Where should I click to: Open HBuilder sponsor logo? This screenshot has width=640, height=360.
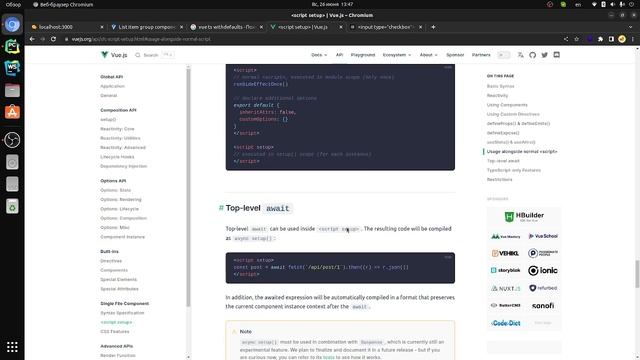pyautogui.click(x=524, y=217)
